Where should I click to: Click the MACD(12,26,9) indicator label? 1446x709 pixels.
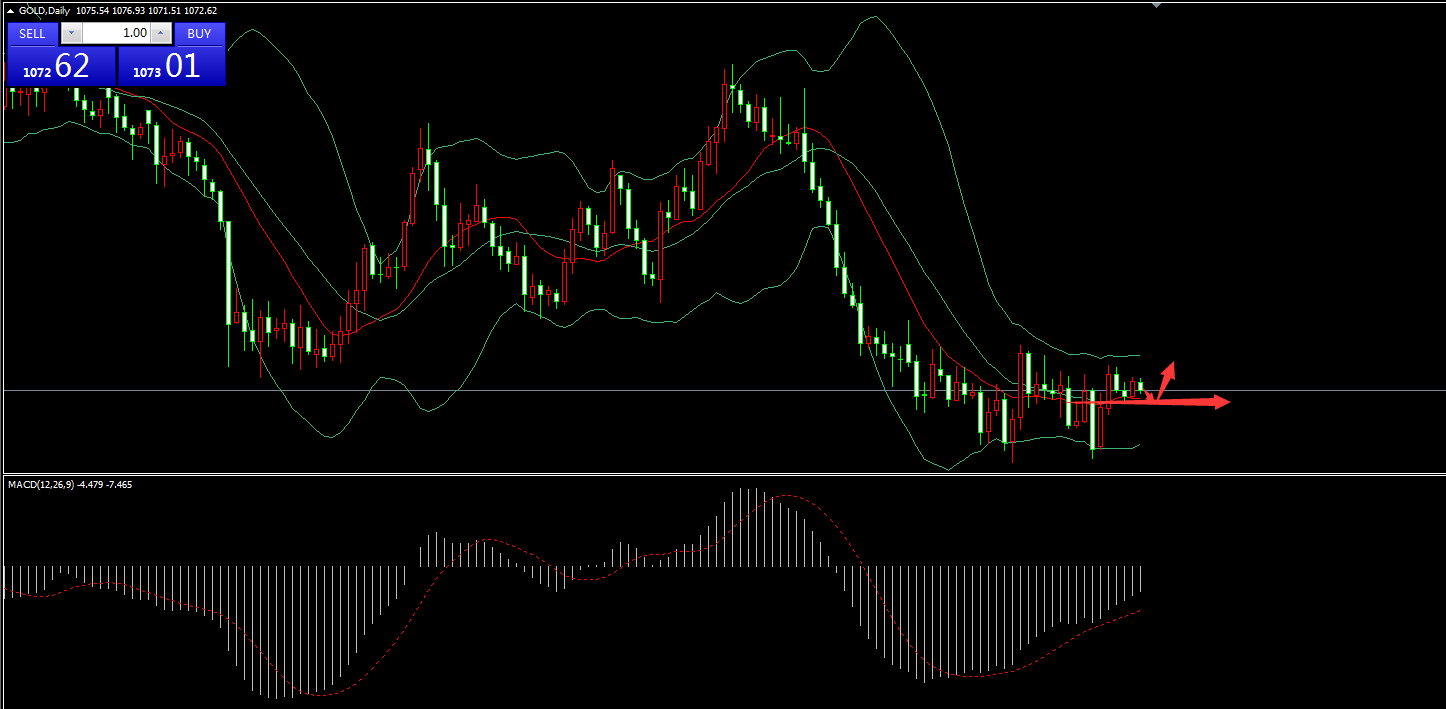click(41, 485)
